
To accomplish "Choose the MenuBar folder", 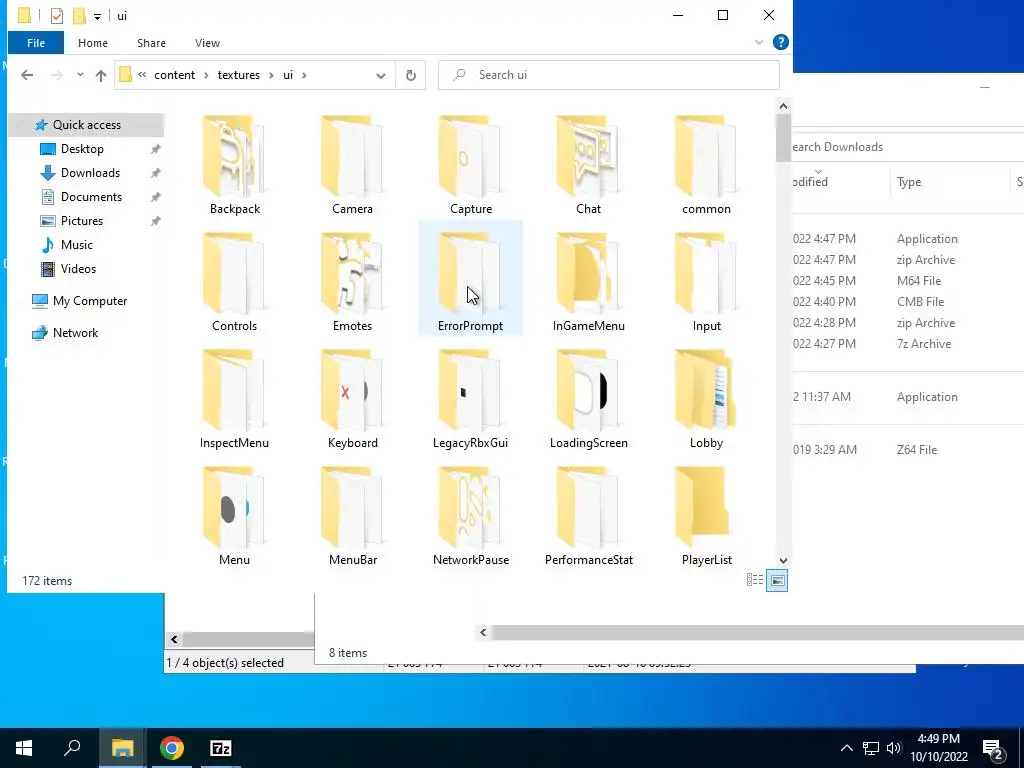I will pos(352,517).
